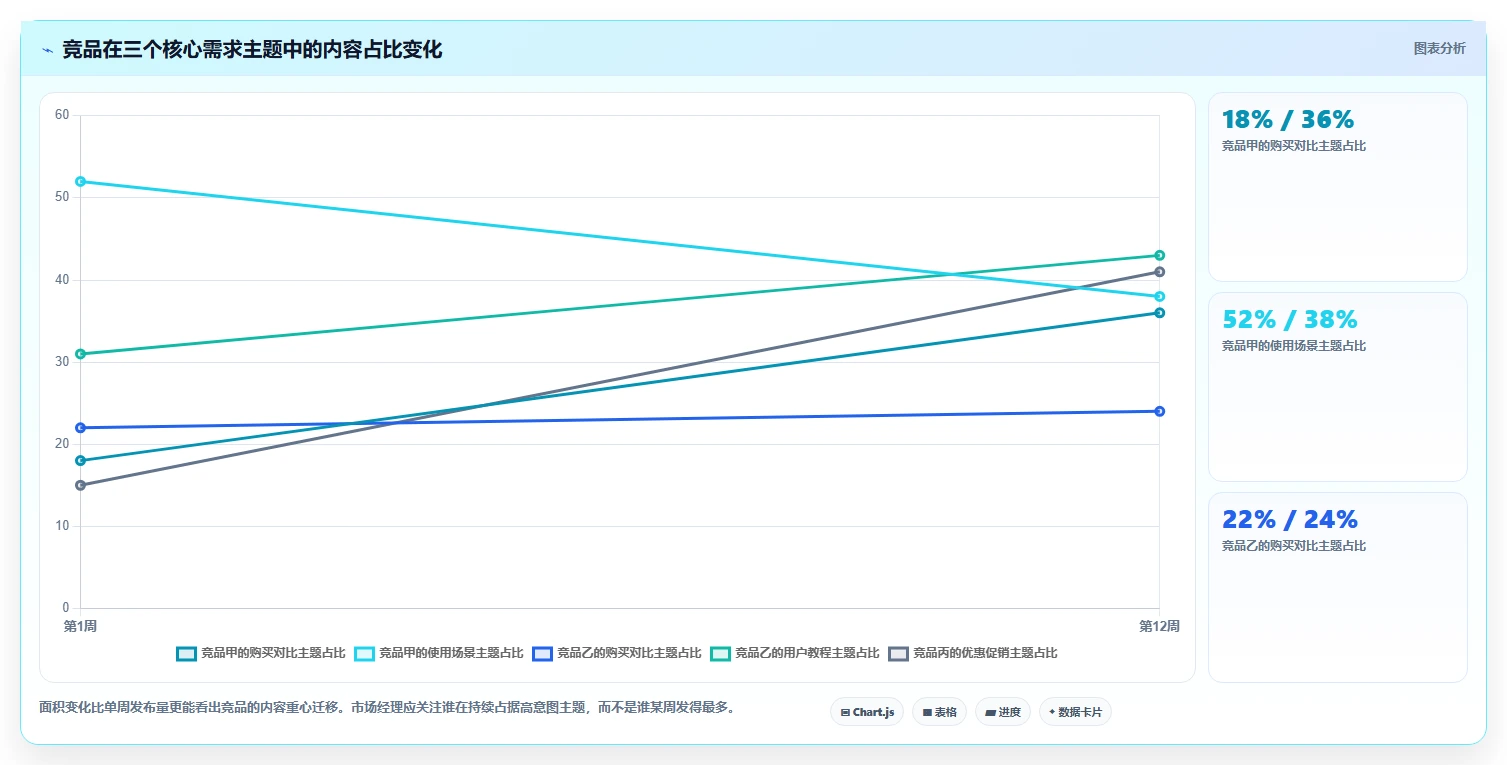Toggle legend item 竞品乙的用户教程主题占比
Viewport: 1507px width, 765px height.
(x=795, y=653)
